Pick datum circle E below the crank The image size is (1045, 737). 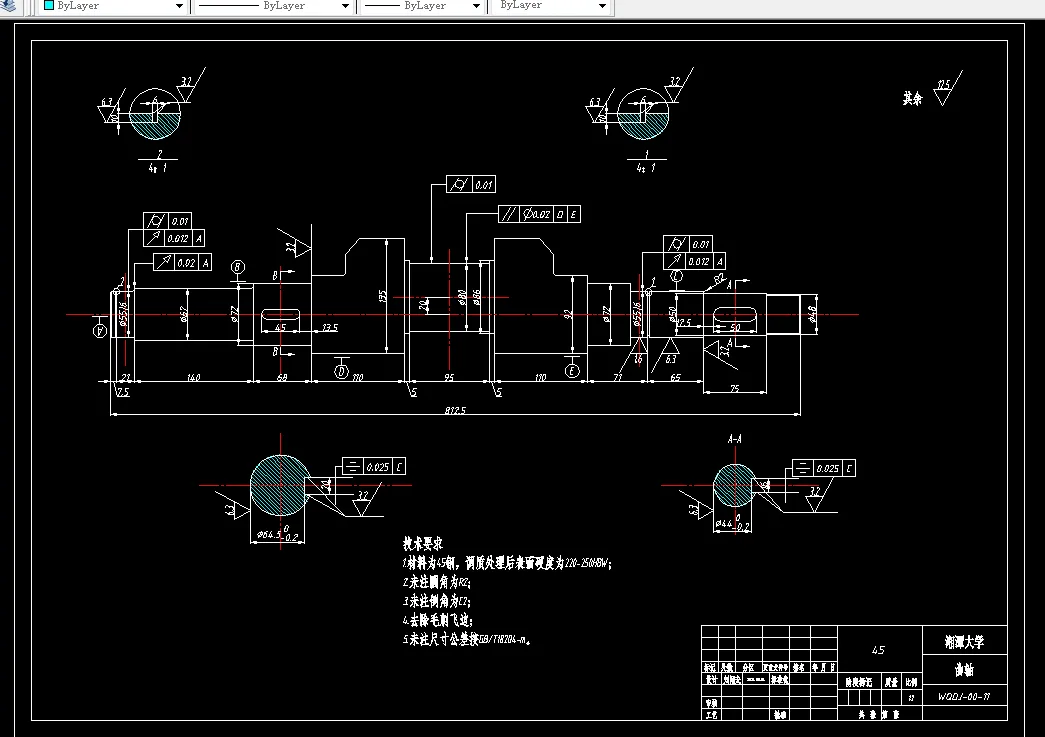click(x=572, y=371)
